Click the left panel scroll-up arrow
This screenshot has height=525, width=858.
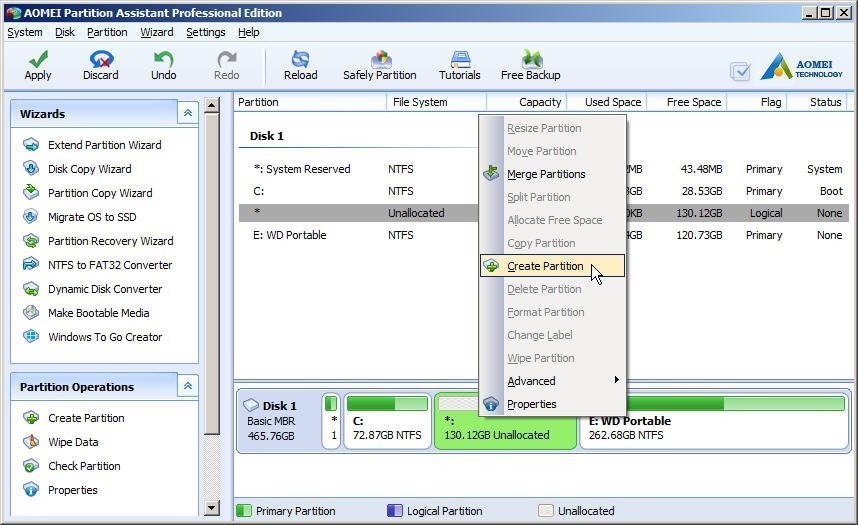[x=211, y=105]
